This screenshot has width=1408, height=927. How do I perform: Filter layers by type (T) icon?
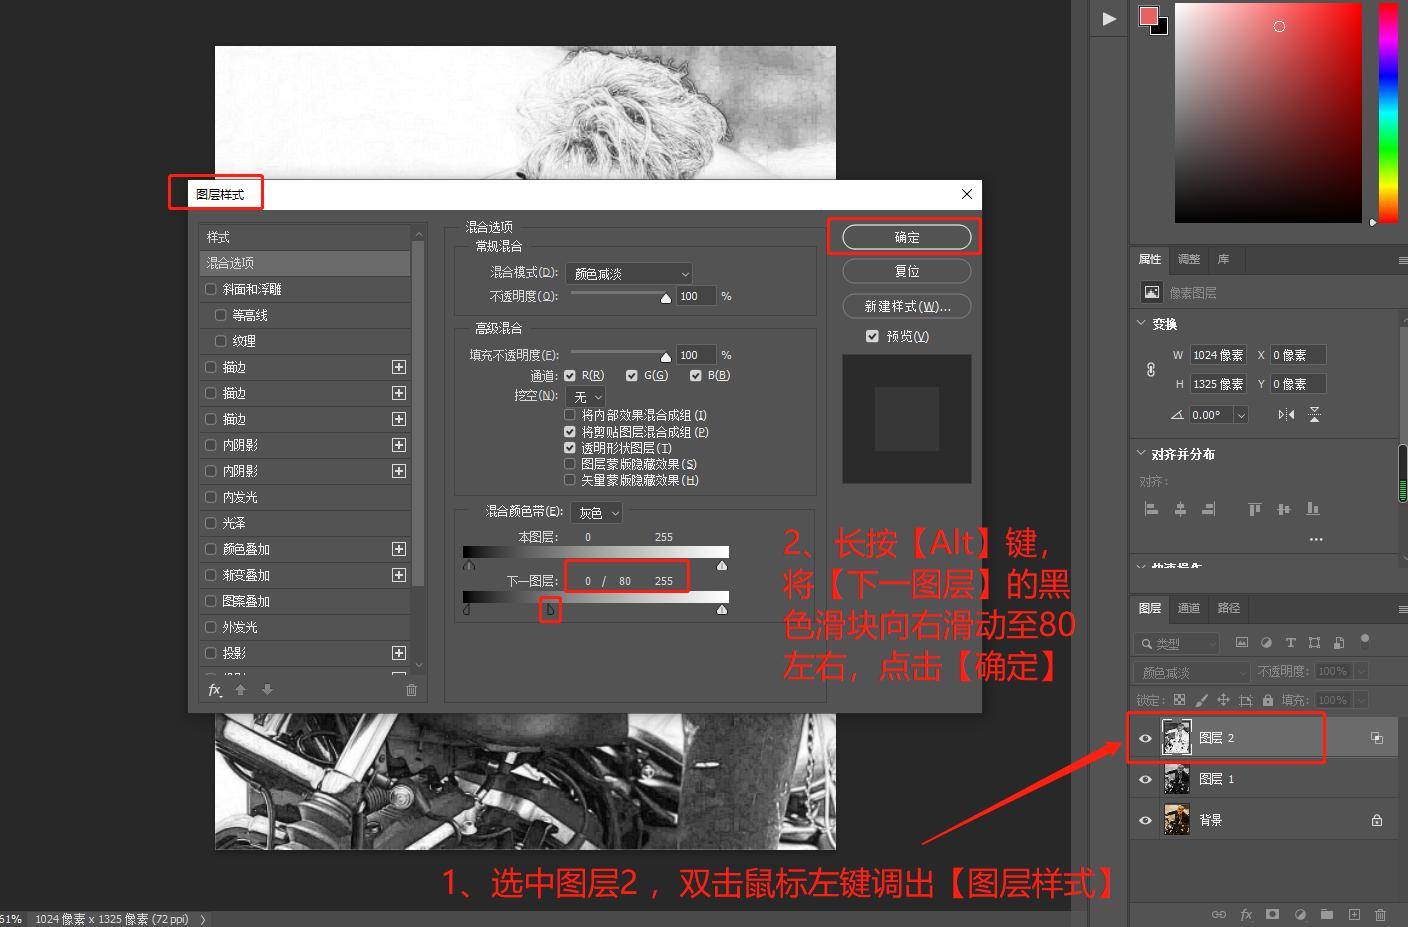click(1290, 643)
